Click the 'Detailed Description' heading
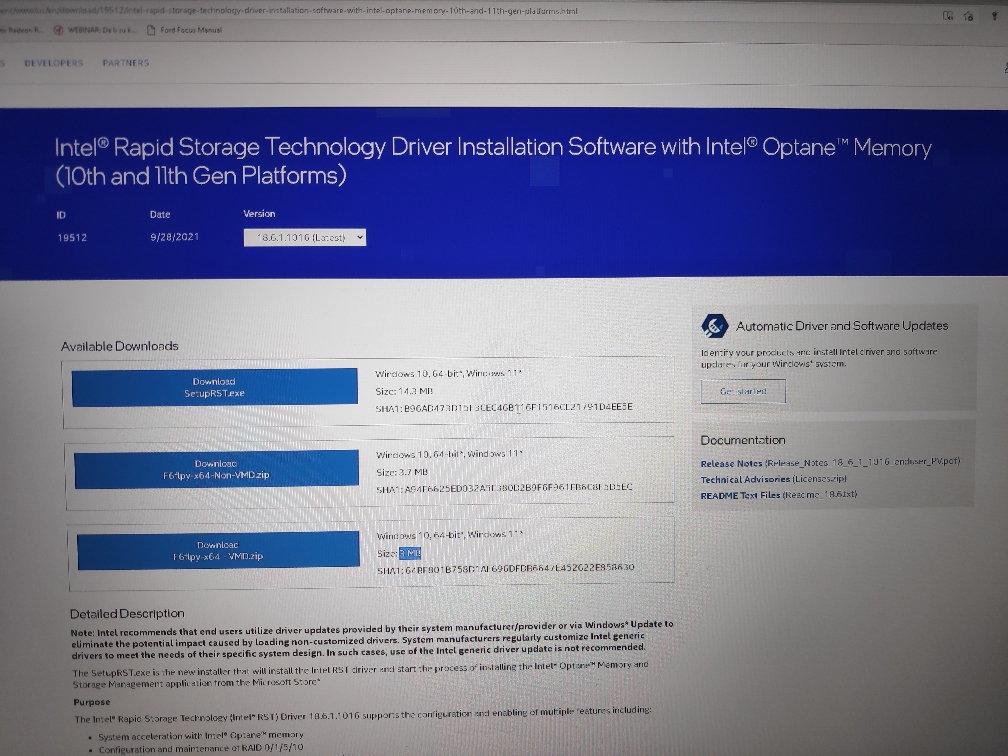The height and width of the screenshot is (756, 1008). coord(127,613)
